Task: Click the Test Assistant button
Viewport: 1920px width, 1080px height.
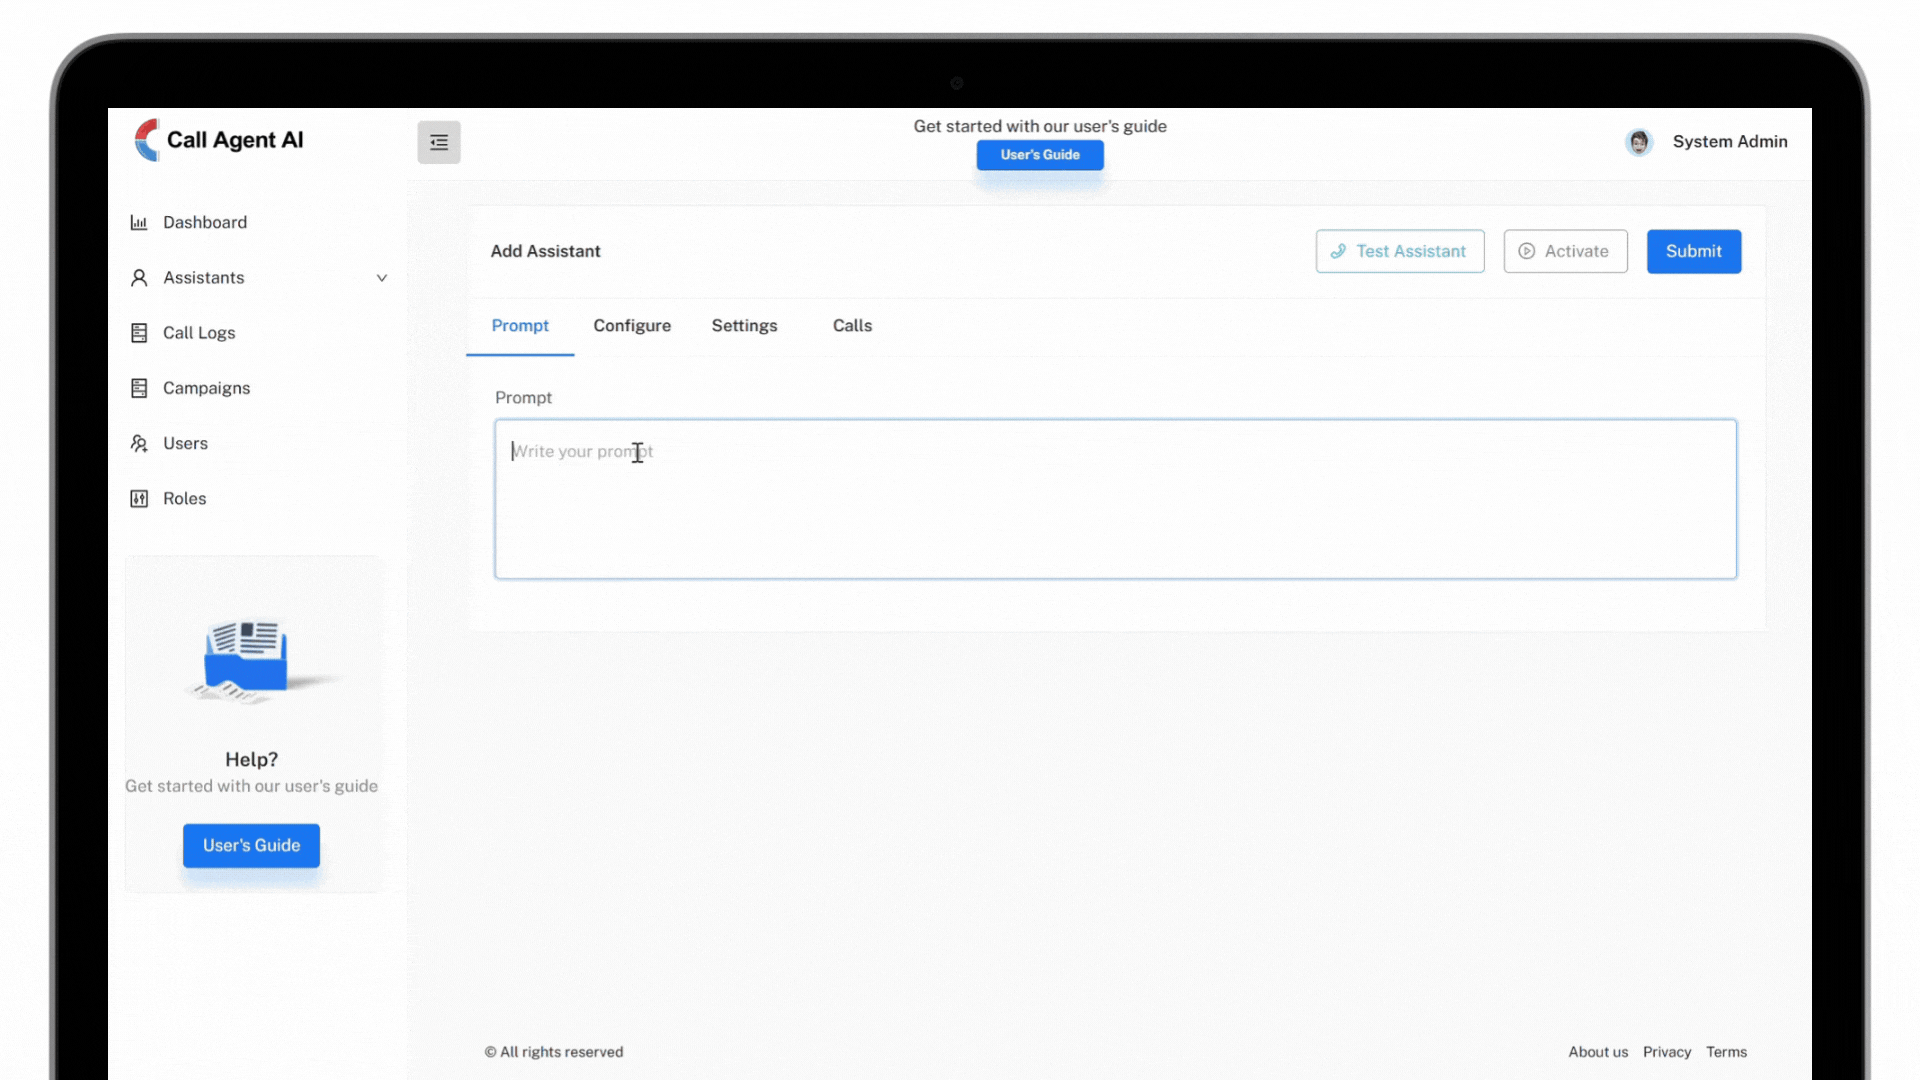Action: pyautogui.click(x=1400, y=251)
